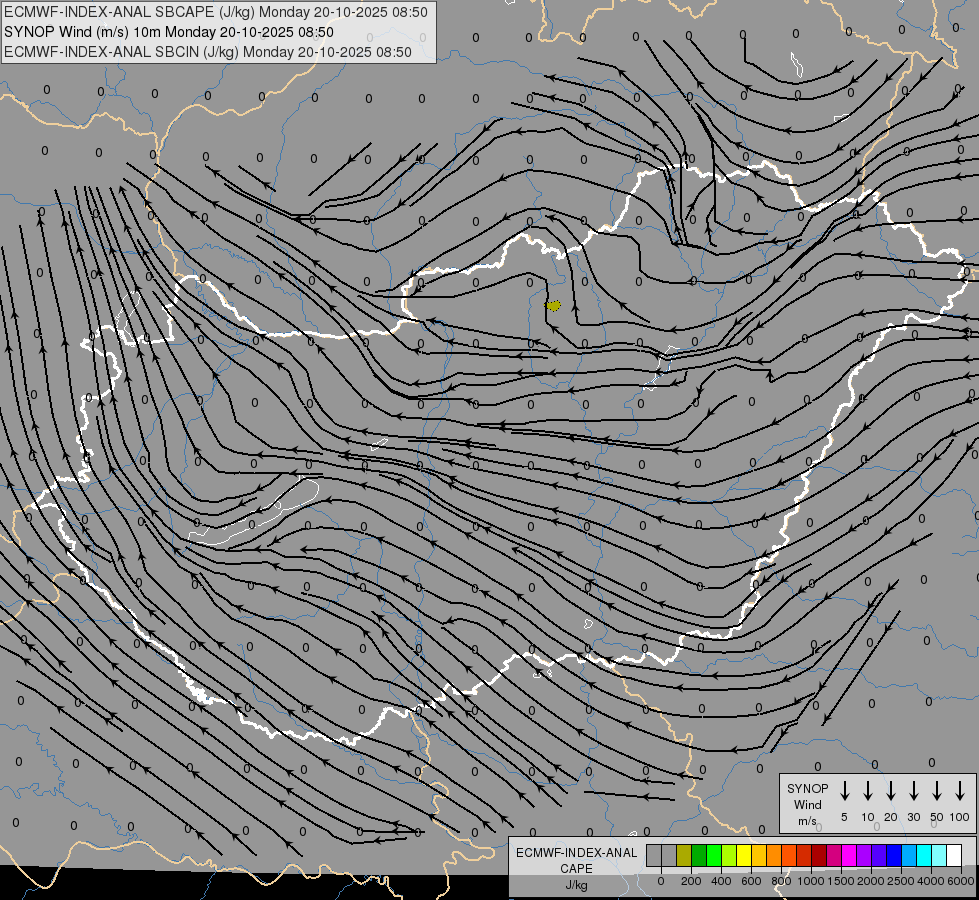Click the 'ECMWF-INDEX-ANAL' CAPE legend label
Viewport: 979px width, 900px height.
pos(576,853)
